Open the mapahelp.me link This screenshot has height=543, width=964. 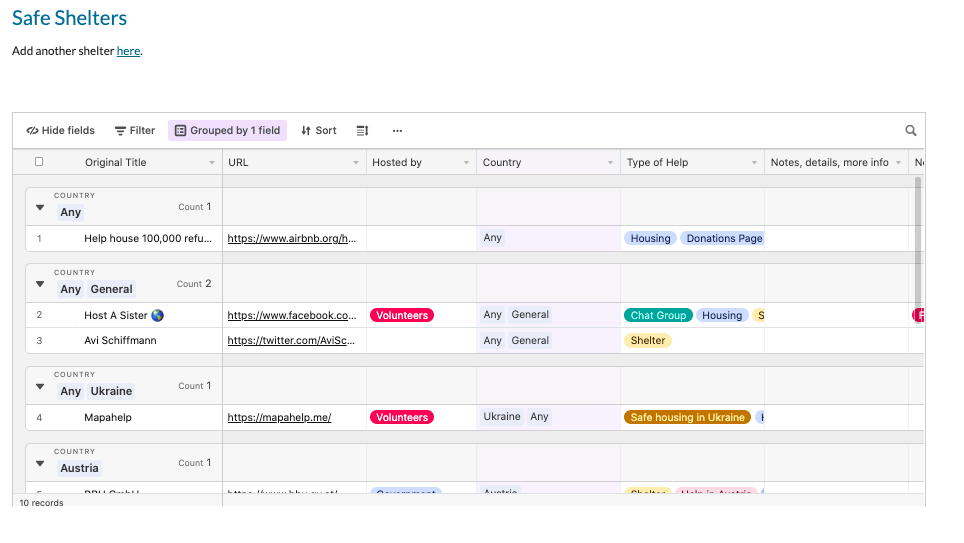point(279,418)
